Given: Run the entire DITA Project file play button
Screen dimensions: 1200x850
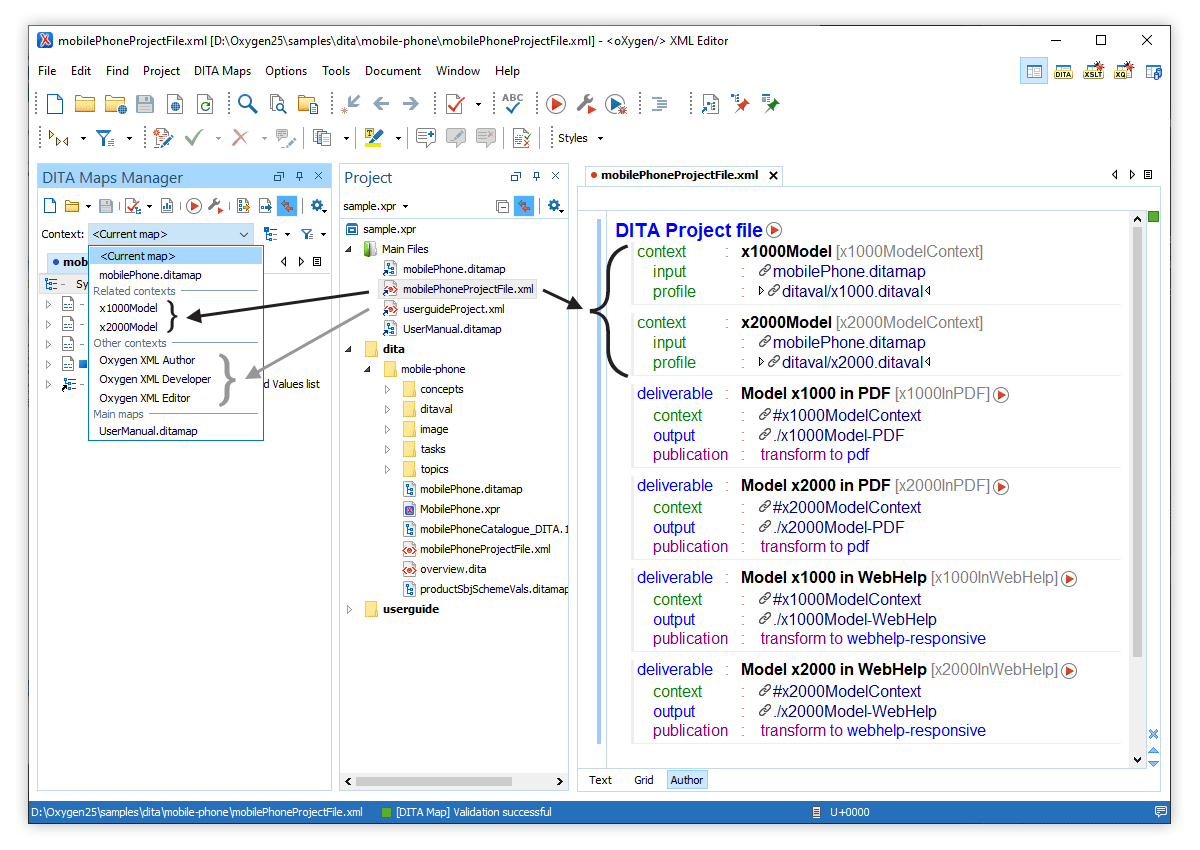Looking at the screenshot, I should (x=774, y=231).
